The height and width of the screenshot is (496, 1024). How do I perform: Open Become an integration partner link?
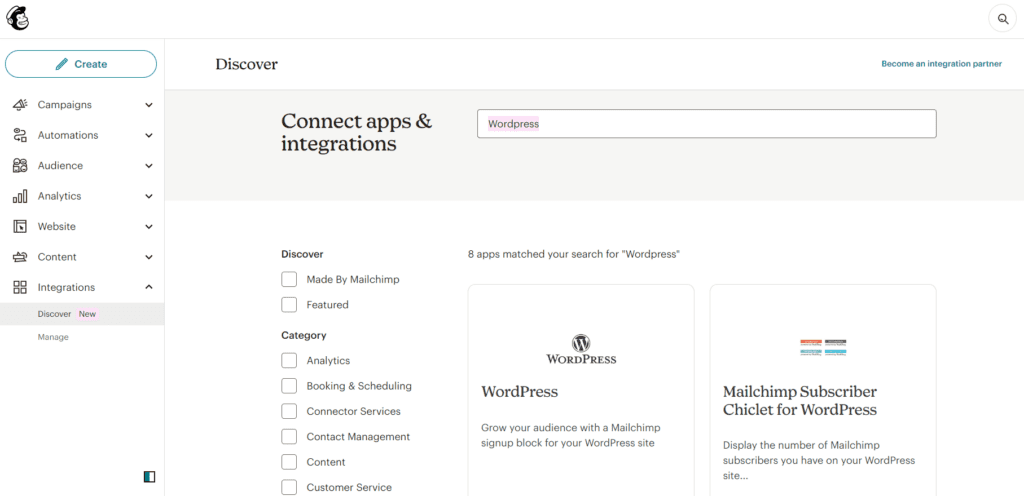click(941, 64)
